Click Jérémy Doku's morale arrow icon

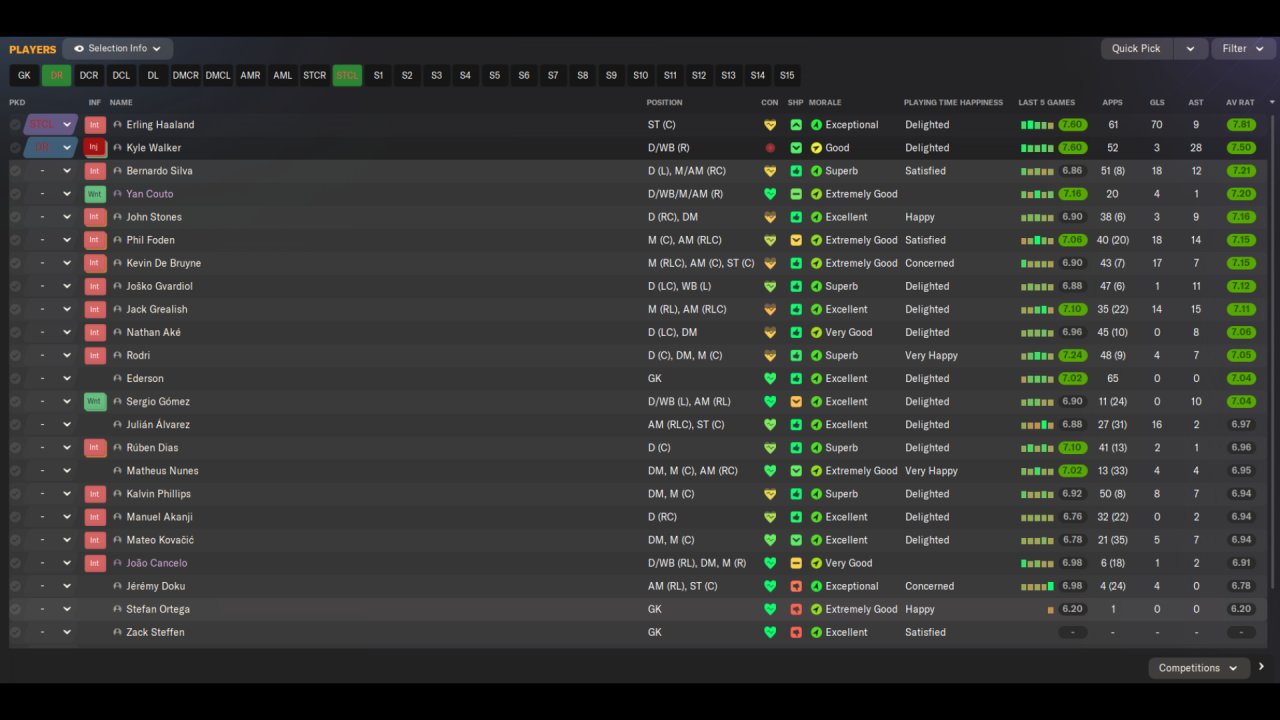tap(816, 586)
